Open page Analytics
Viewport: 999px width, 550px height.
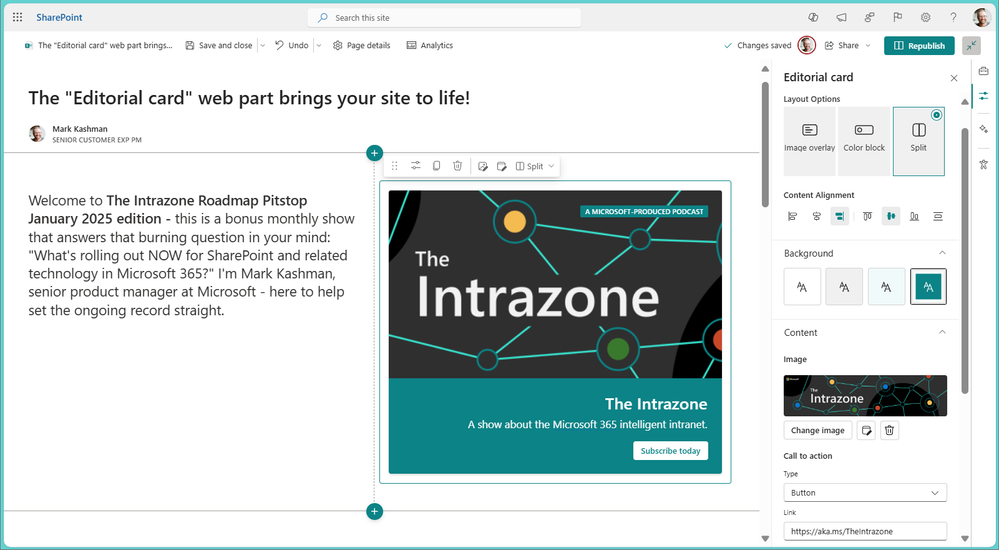tap(429, 45)
